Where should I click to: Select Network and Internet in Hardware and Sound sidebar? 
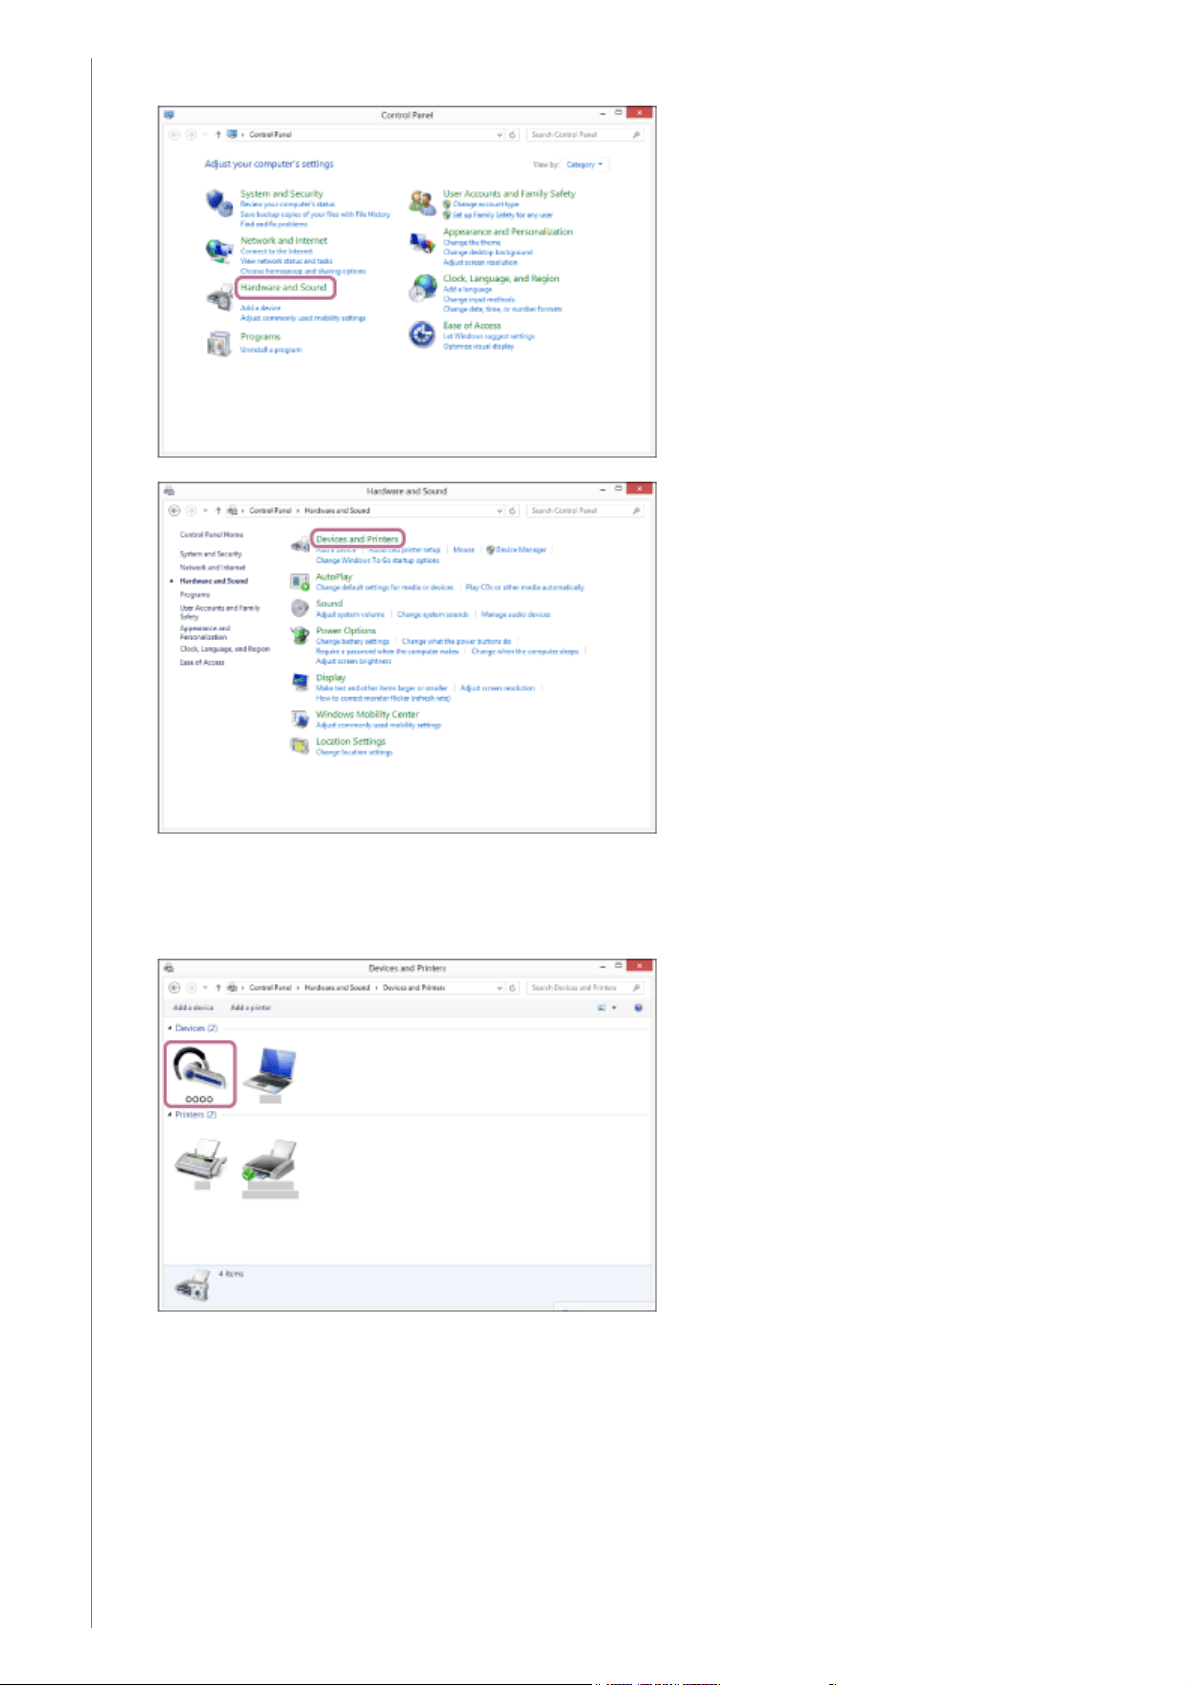pyautogui.click(x=212, y=567)
